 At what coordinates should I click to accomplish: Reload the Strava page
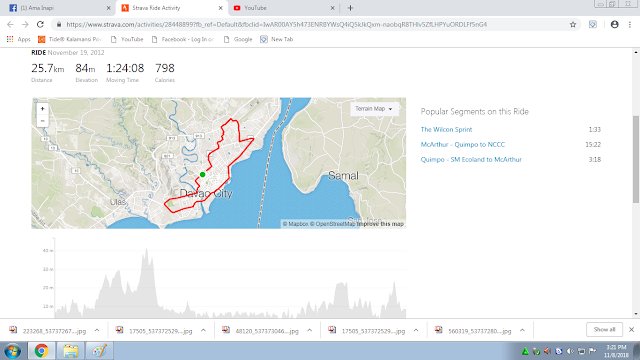(40, 24)
